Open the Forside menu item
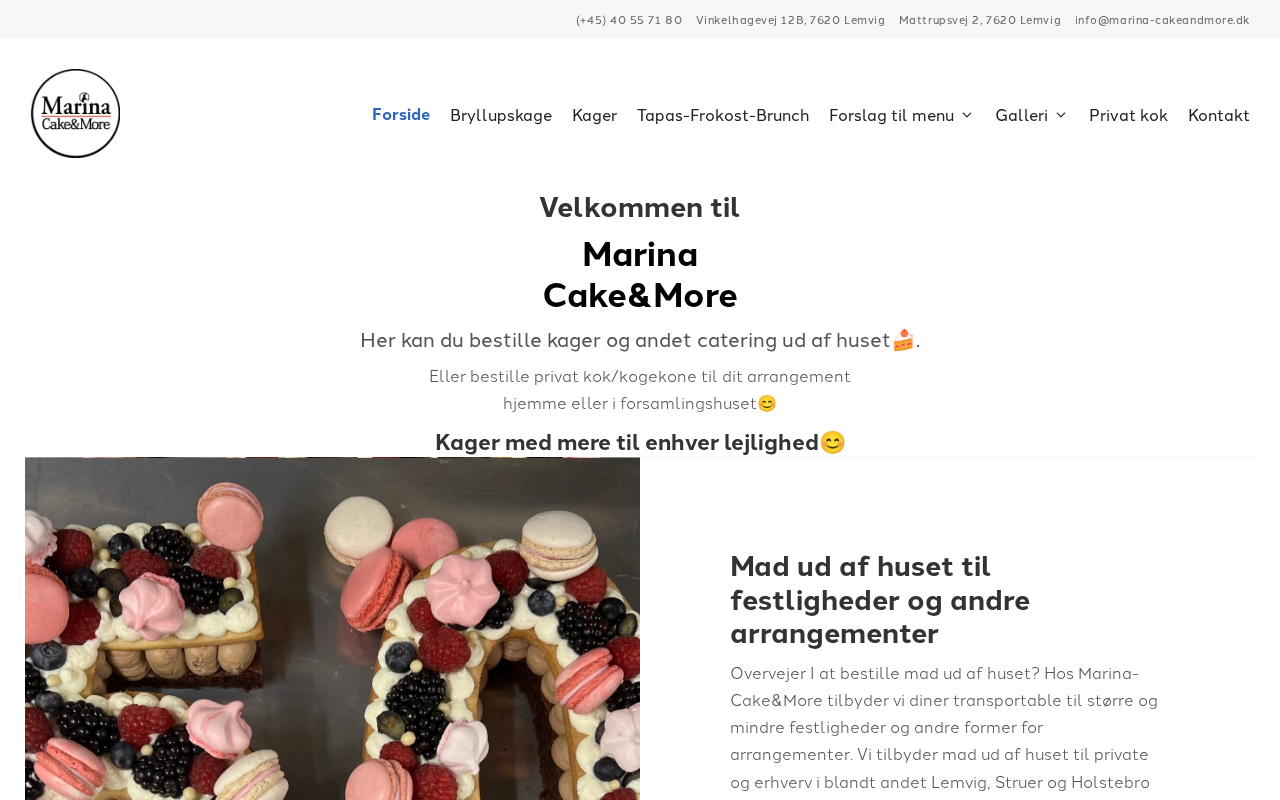1280x800 pixels. [401, 115]
